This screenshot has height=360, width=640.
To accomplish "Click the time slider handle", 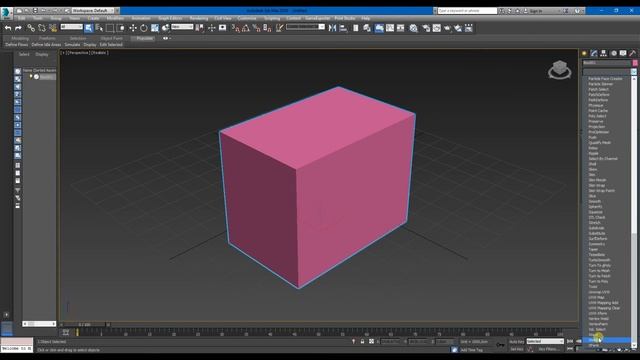I will (x=84, y=324).
